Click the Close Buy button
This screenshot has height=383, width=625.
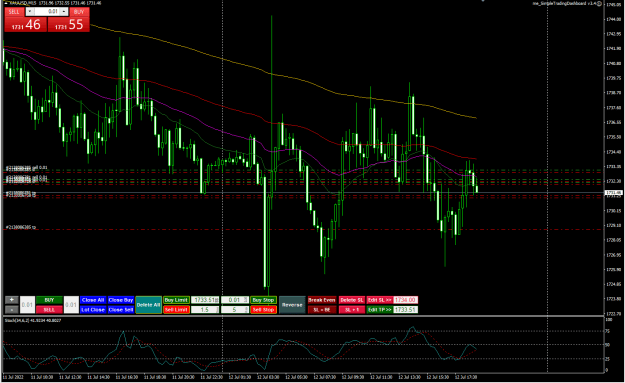[x=121, y=300]
